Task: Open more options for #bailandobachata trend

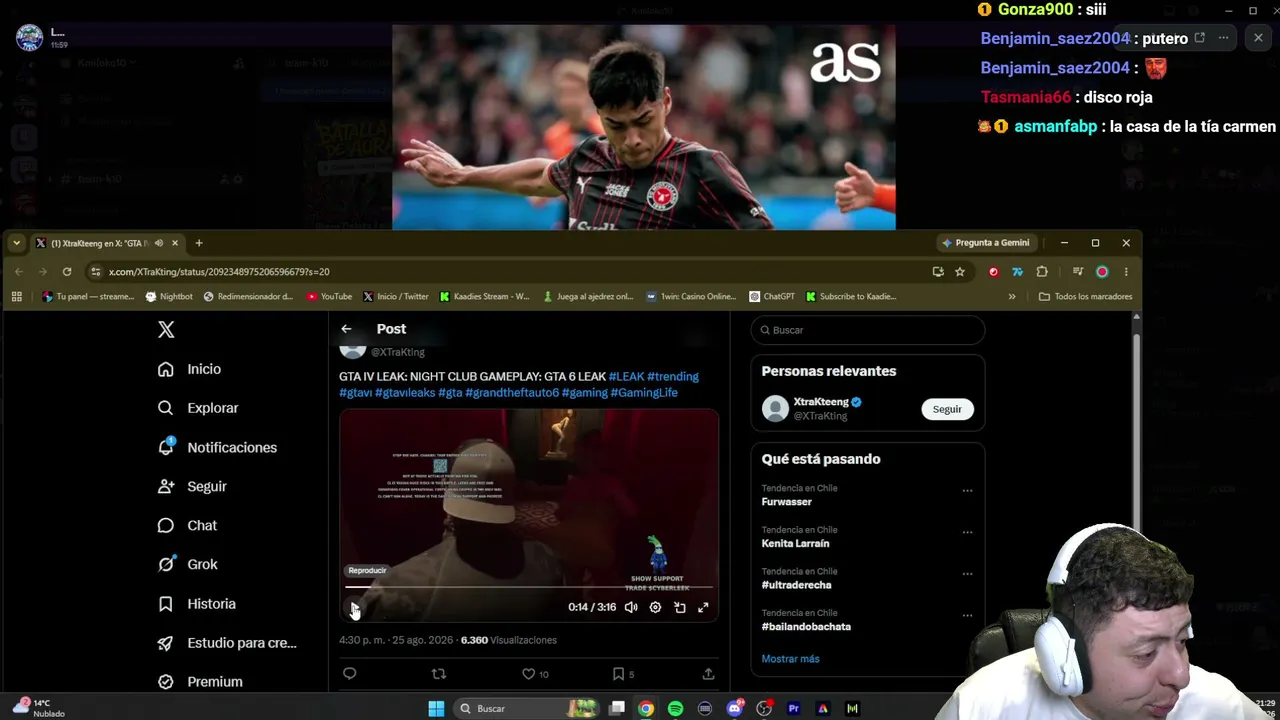Action: [x=967, y=616]
